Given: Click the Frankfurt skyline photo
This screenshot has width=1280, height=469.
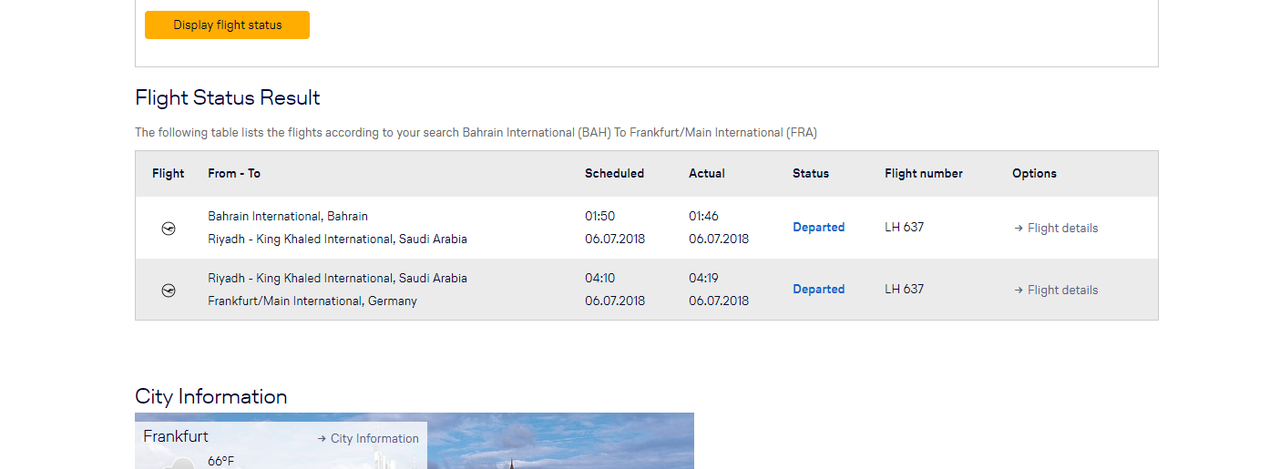Looking at the screenshot, I should tap(560, 441).
